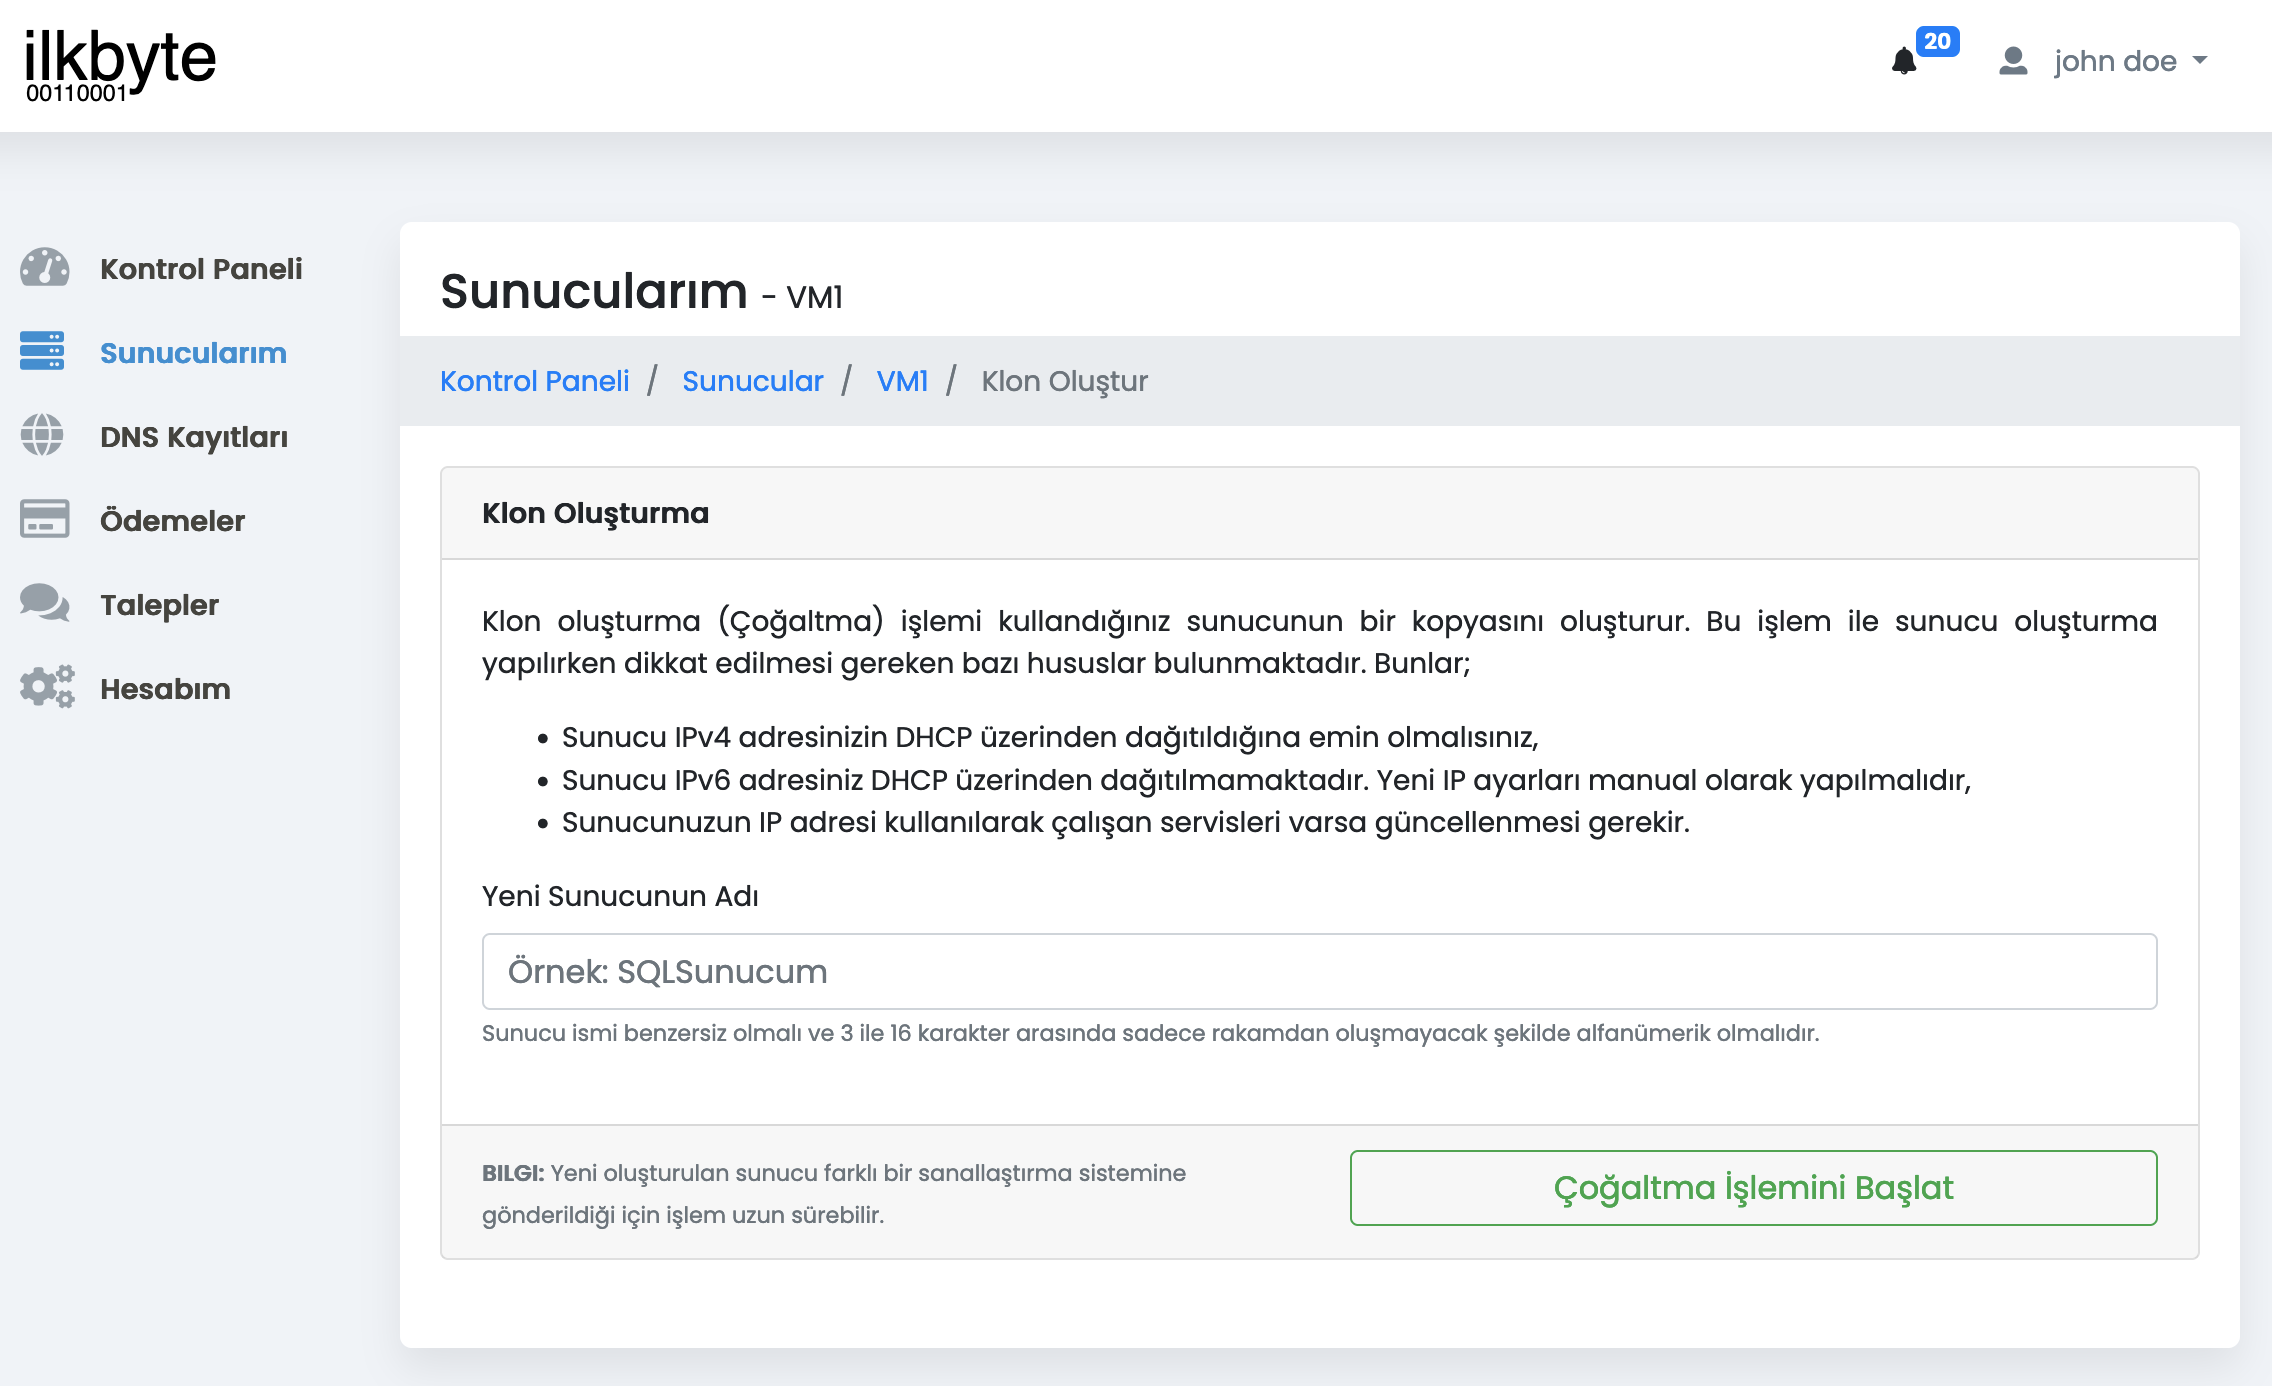Open the notifications bell icon
The width and height of the screenshot is (2272, 1386).
coord(1904,62)
